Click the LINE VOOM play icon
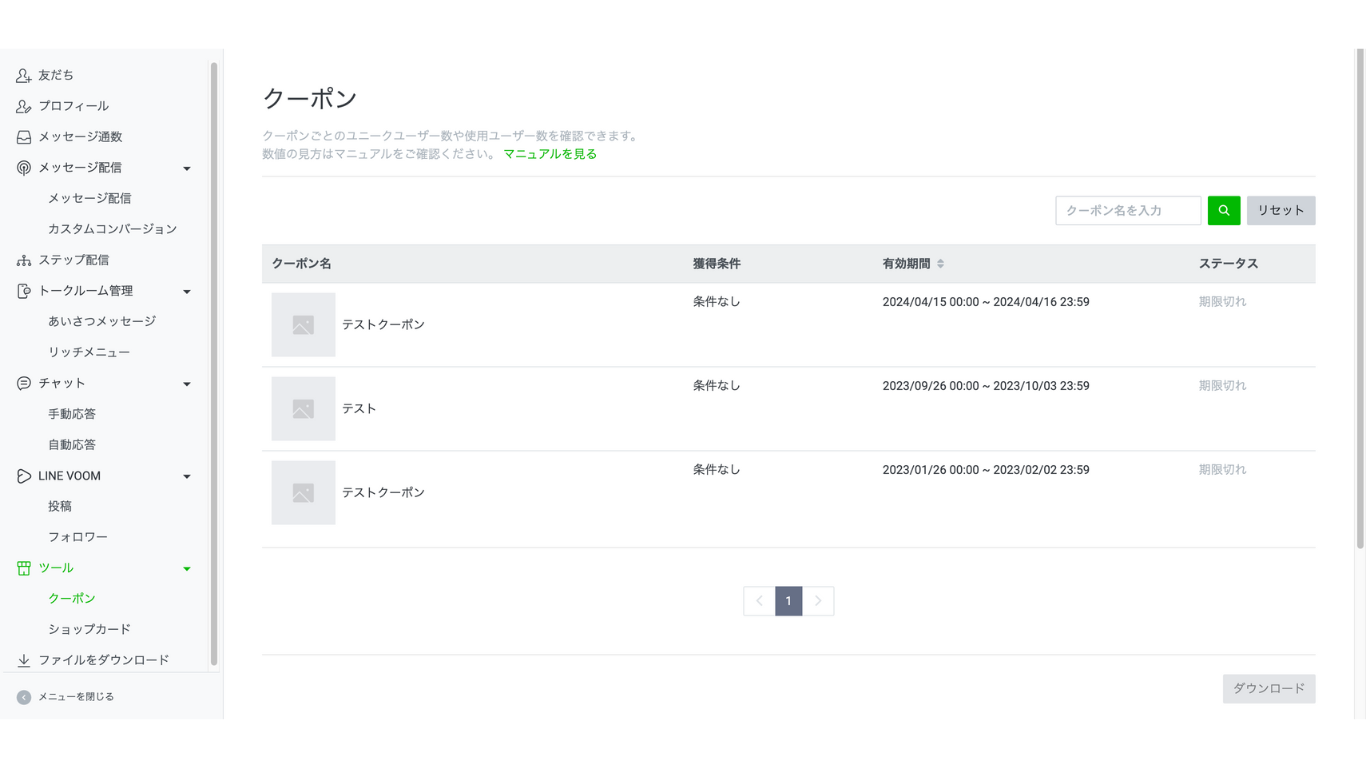The width and height of the screenshot is (1366, 768). click(x=24, y=476)
